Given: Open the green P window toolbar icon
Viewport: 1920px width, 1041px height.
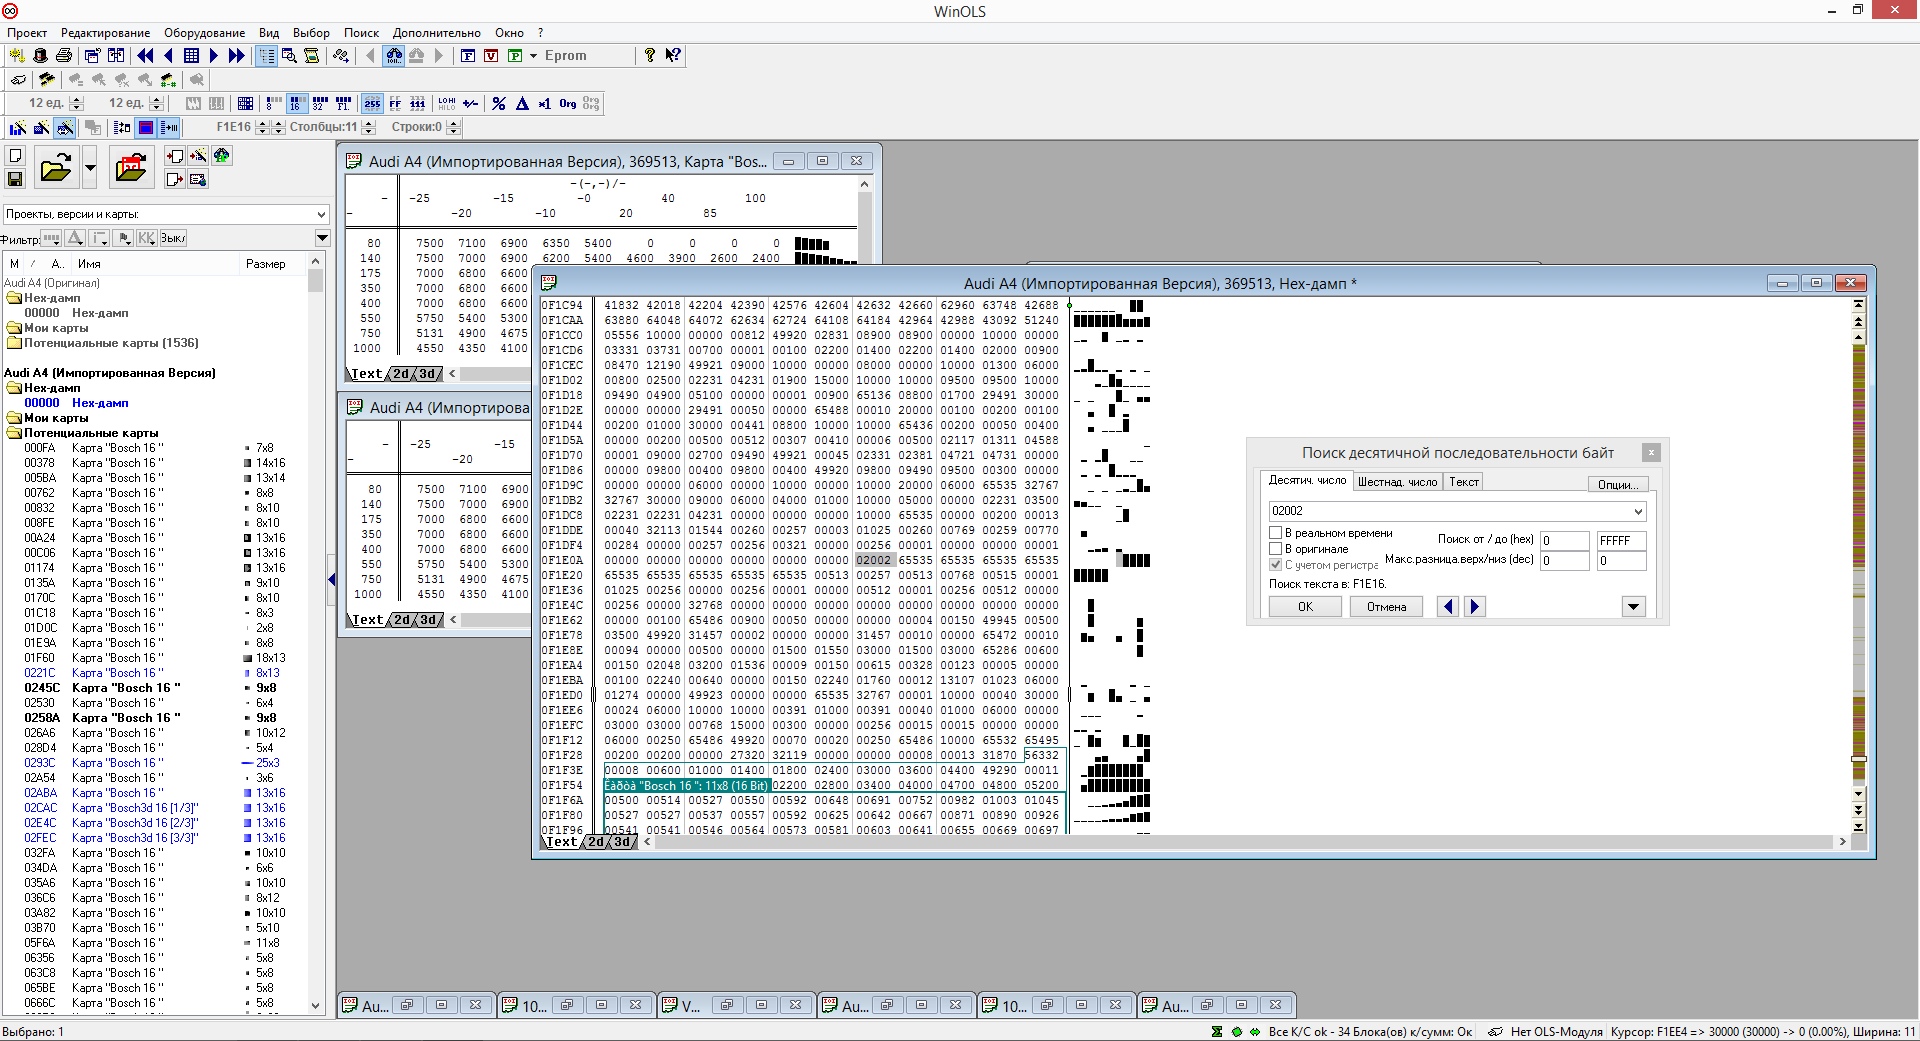Looking at the screenshot, I should (515, 56).
